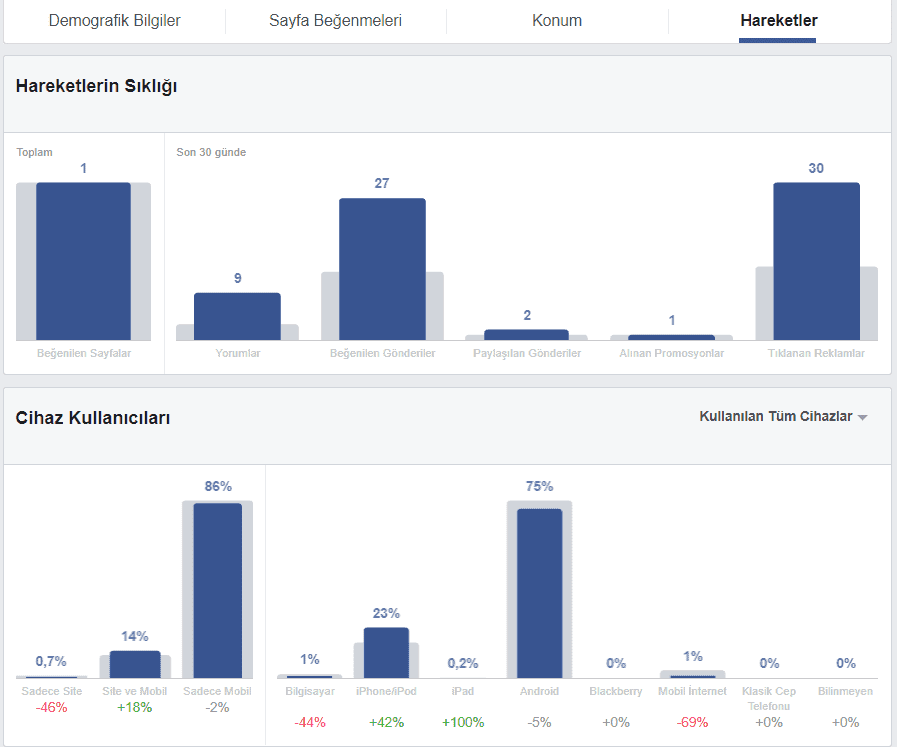The image size is (897, 747).
Task: Click the Sadece Mobil 86% bar
Action: click(x=215, y=590)
